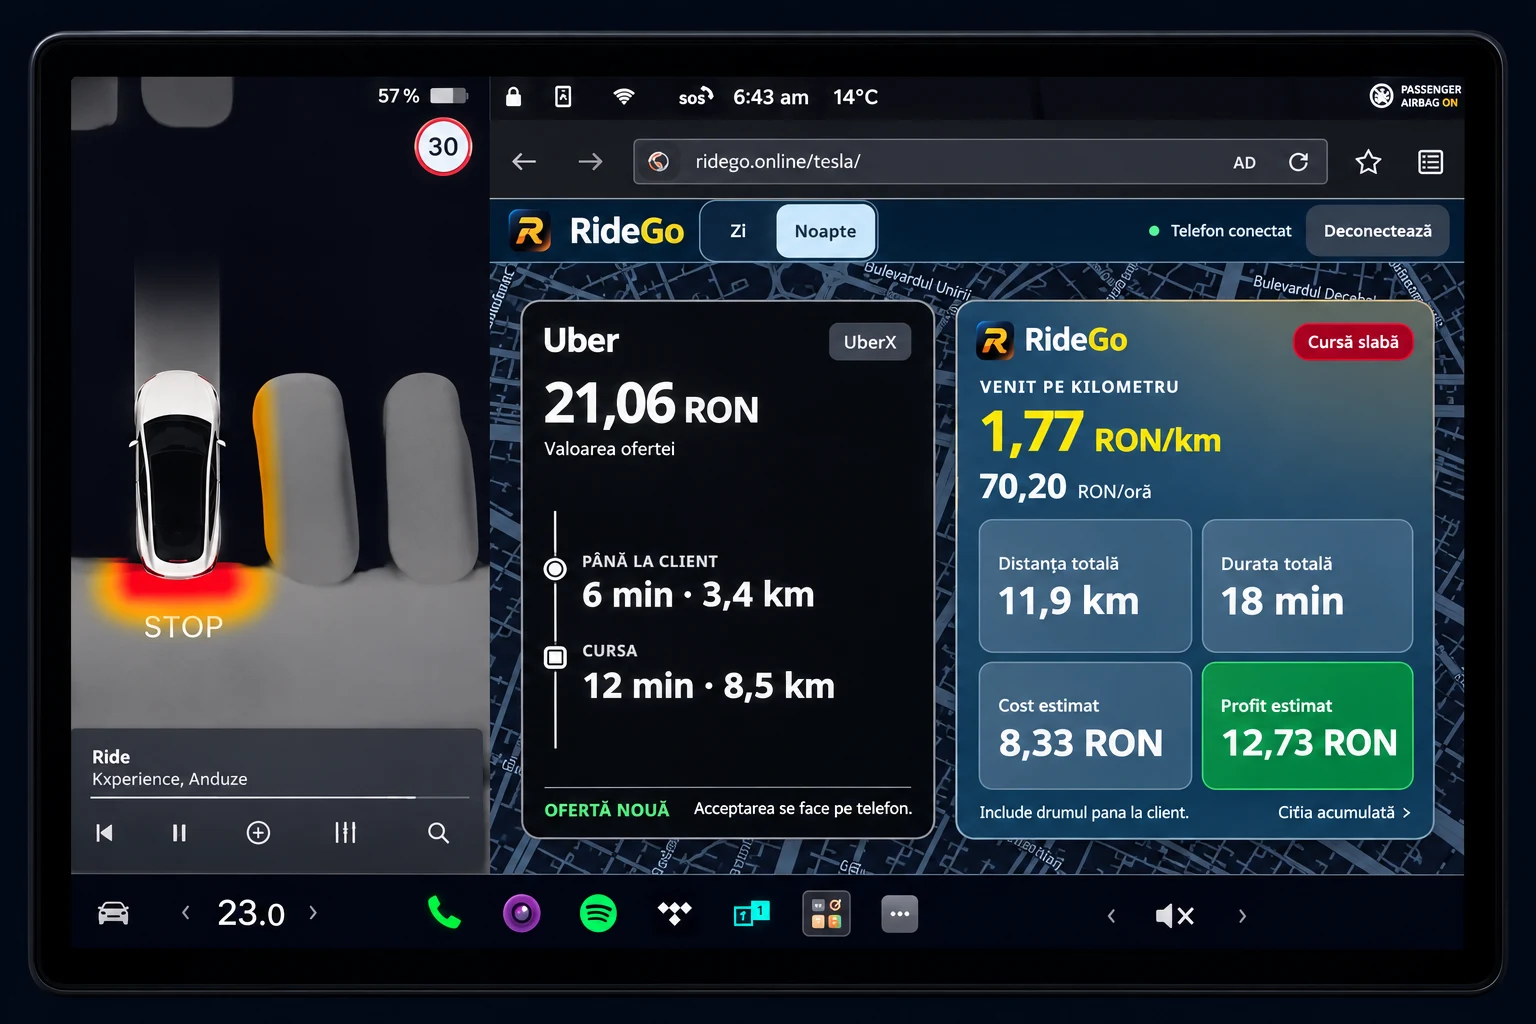The image size is (1536, 1024).
Task: Tap the 23.0 temperature setting
Action: [x=251, y=913]
